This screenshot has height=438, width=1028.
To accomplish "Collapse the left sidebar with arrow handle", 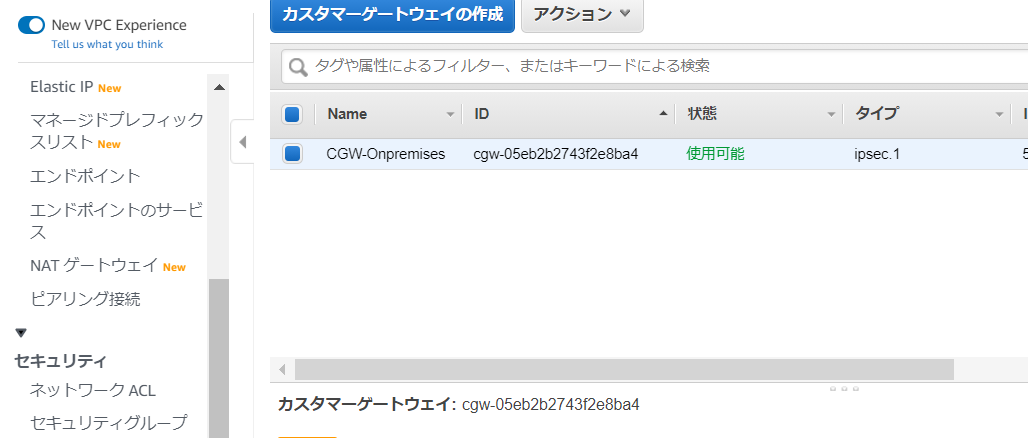I will (x=242, y=142).
